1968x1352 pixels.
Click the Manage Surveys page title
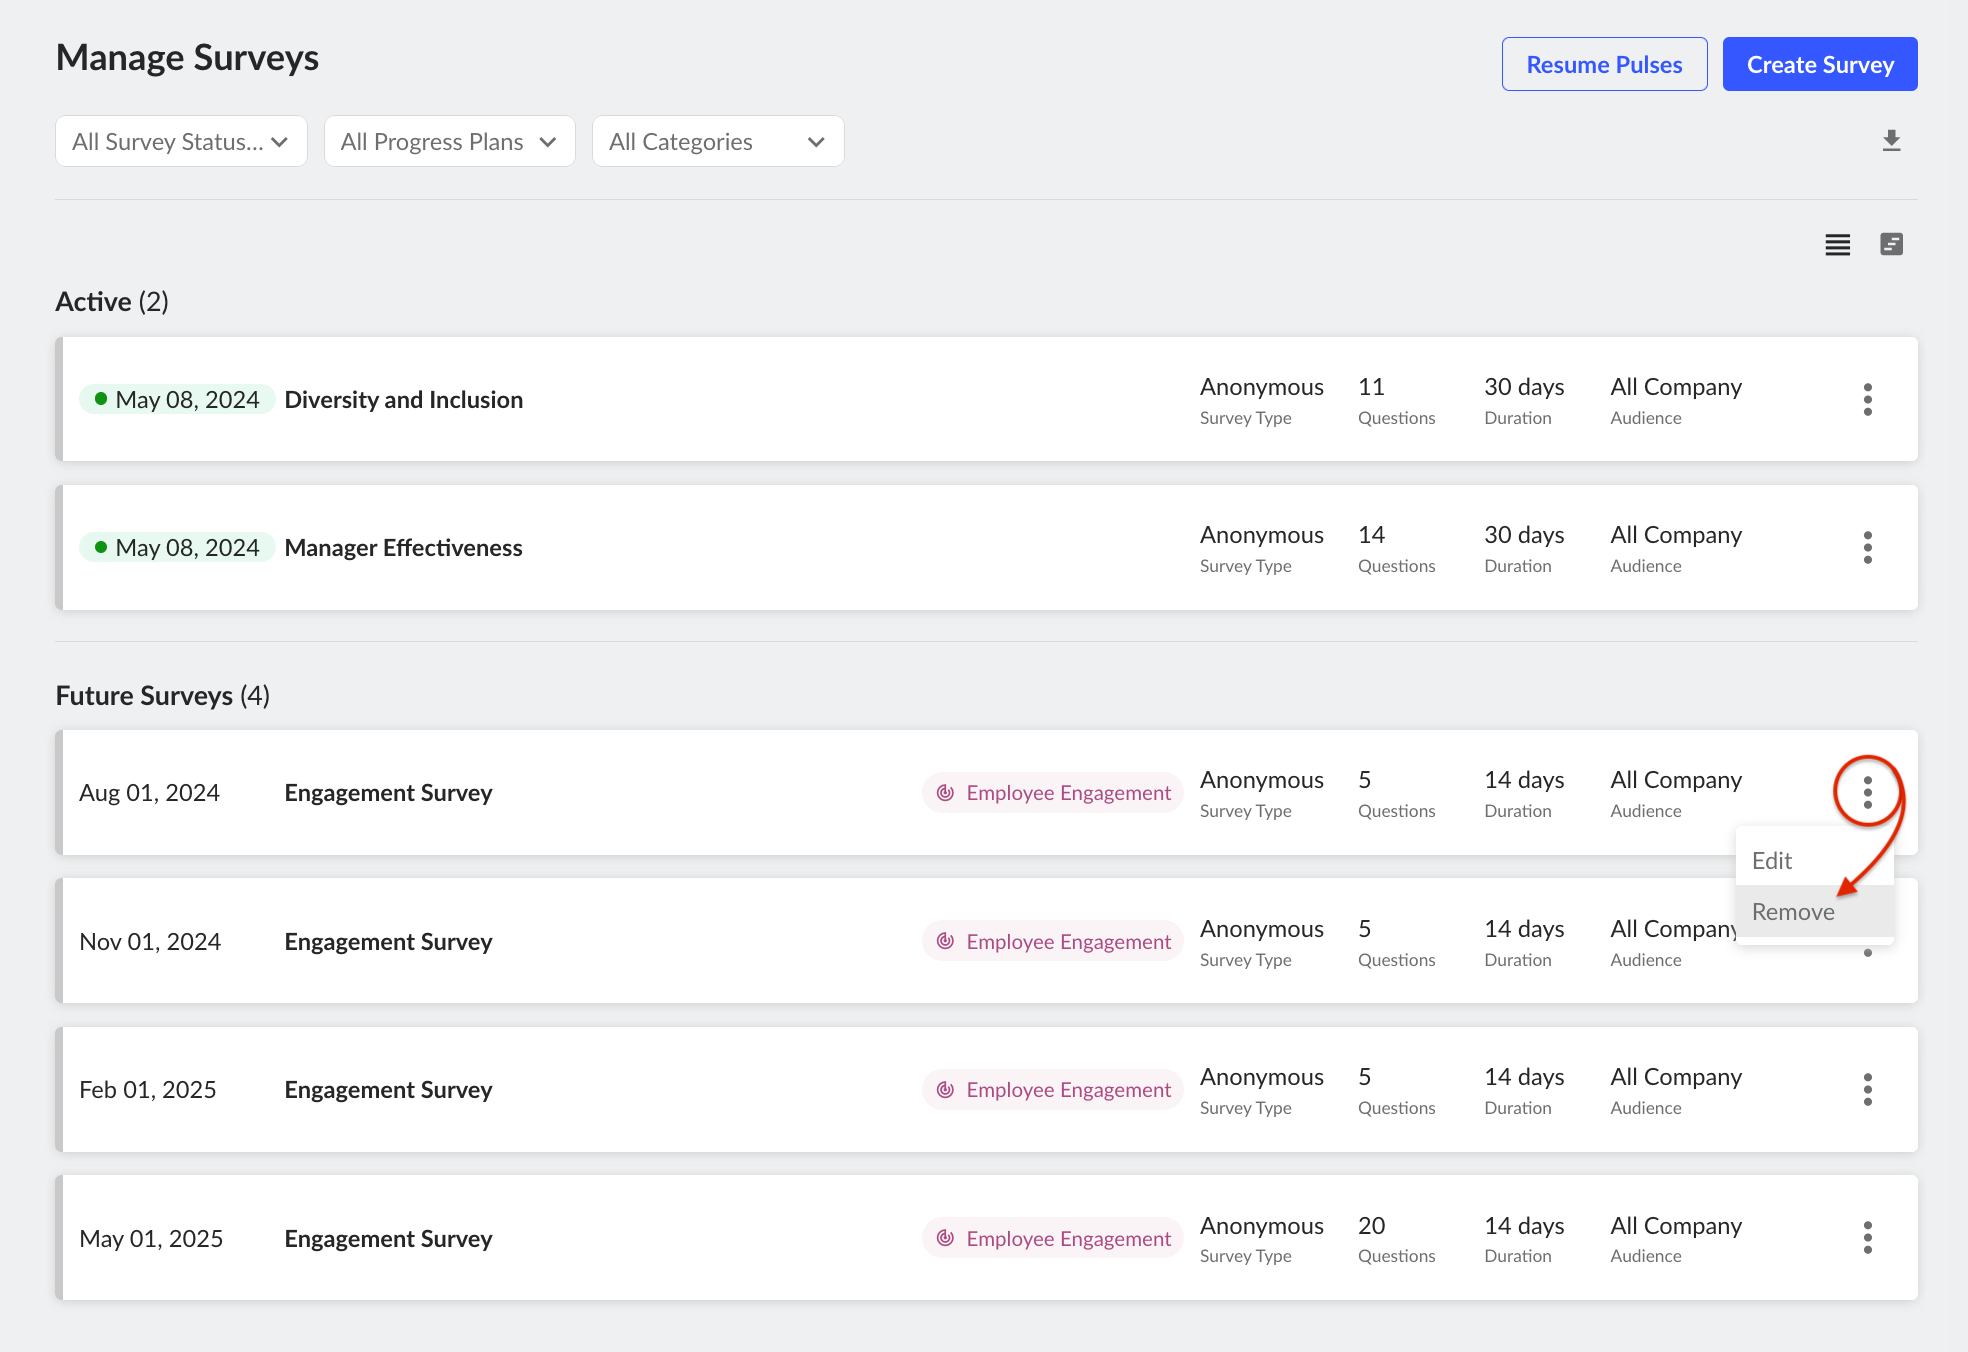(187, 58)
